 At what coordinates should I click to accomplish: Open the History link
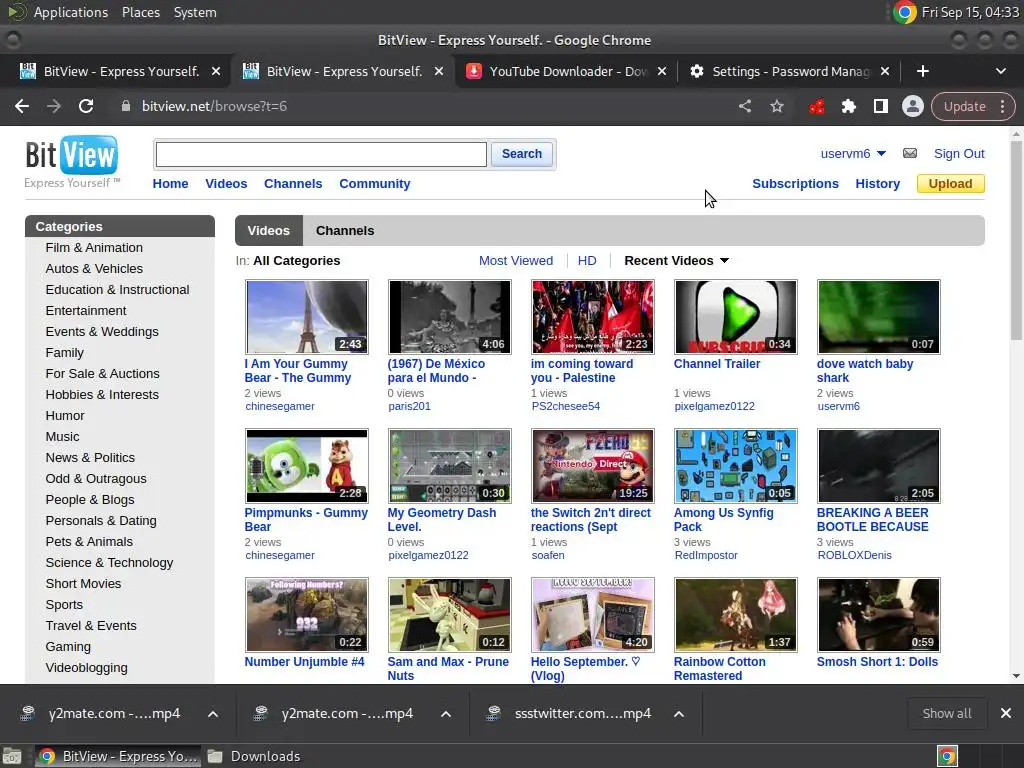[877, 184]
